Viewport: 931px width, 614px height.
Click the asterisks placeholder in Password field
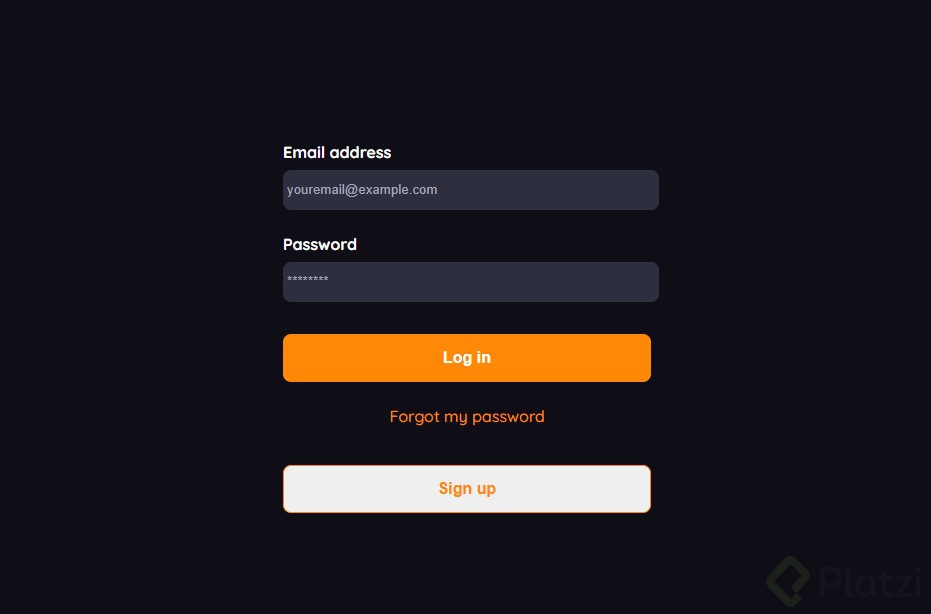308,281
